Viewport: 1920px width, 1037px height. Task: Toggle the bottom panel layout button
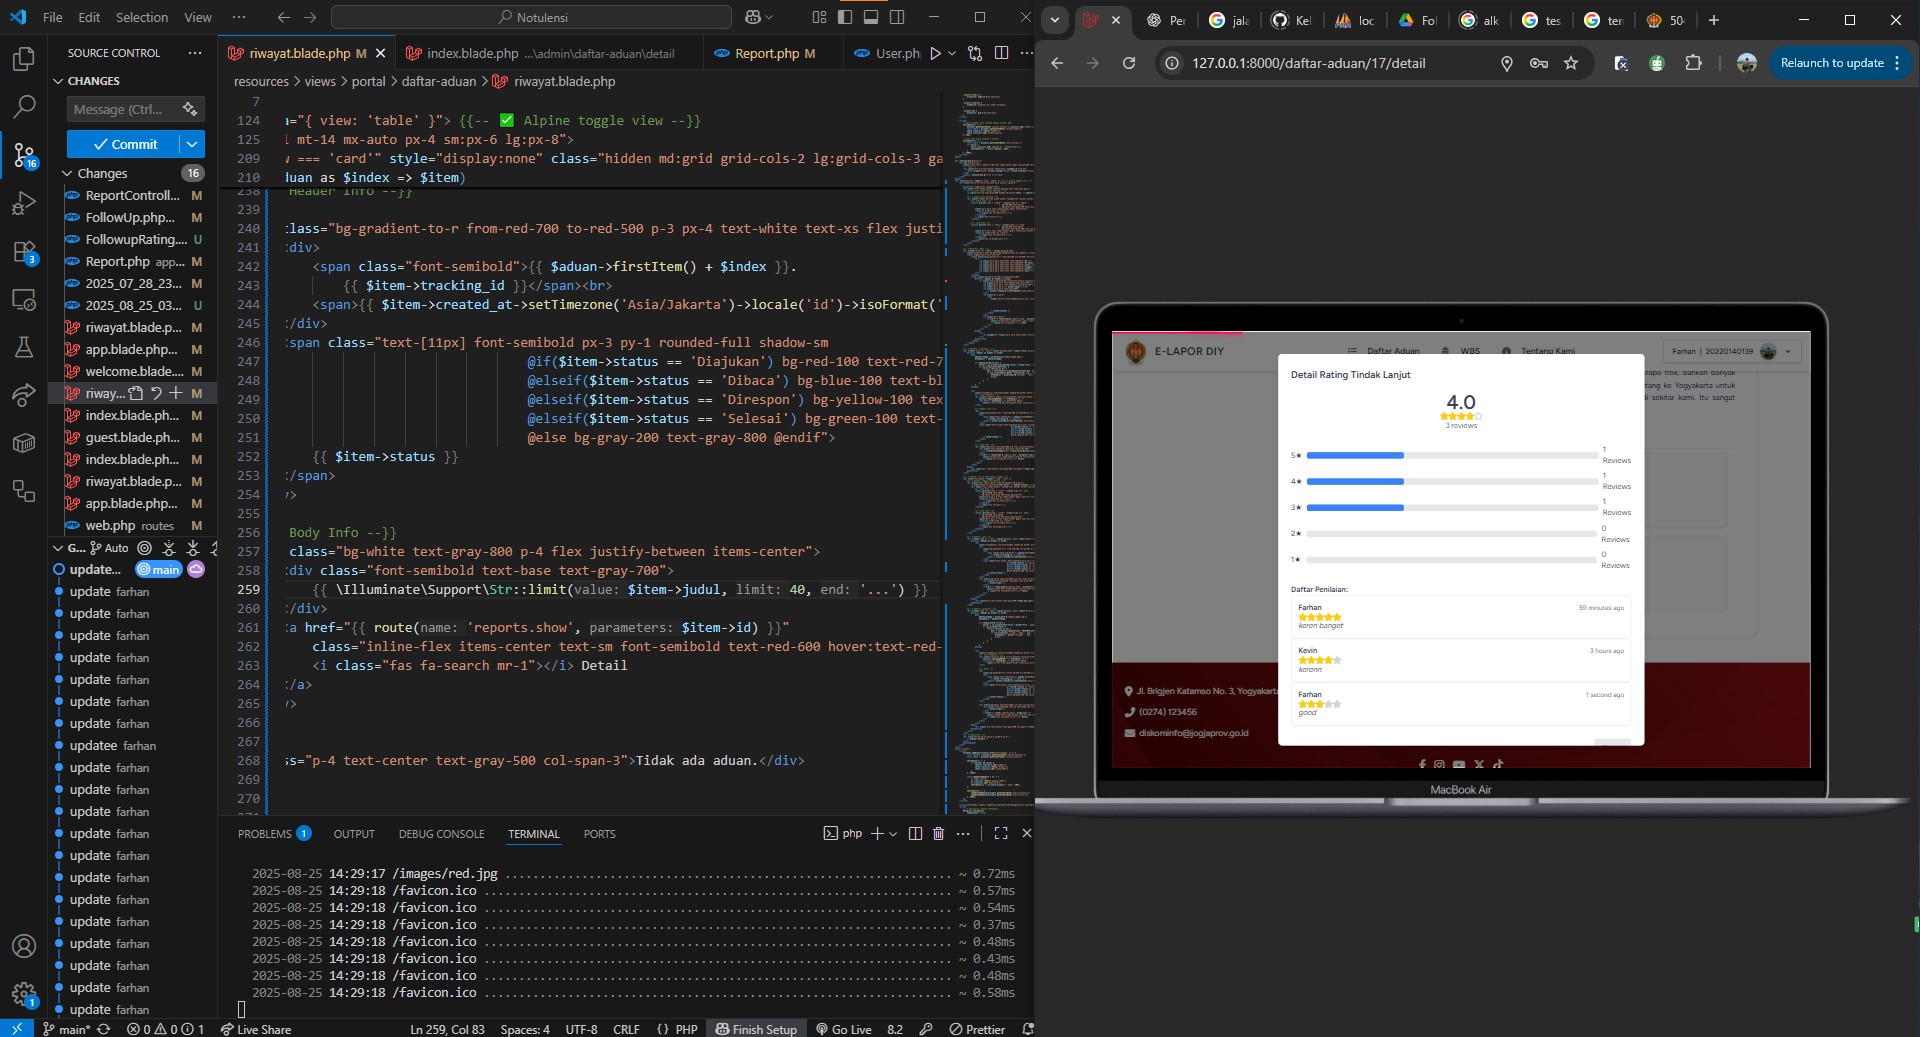(x=871, y=17)
